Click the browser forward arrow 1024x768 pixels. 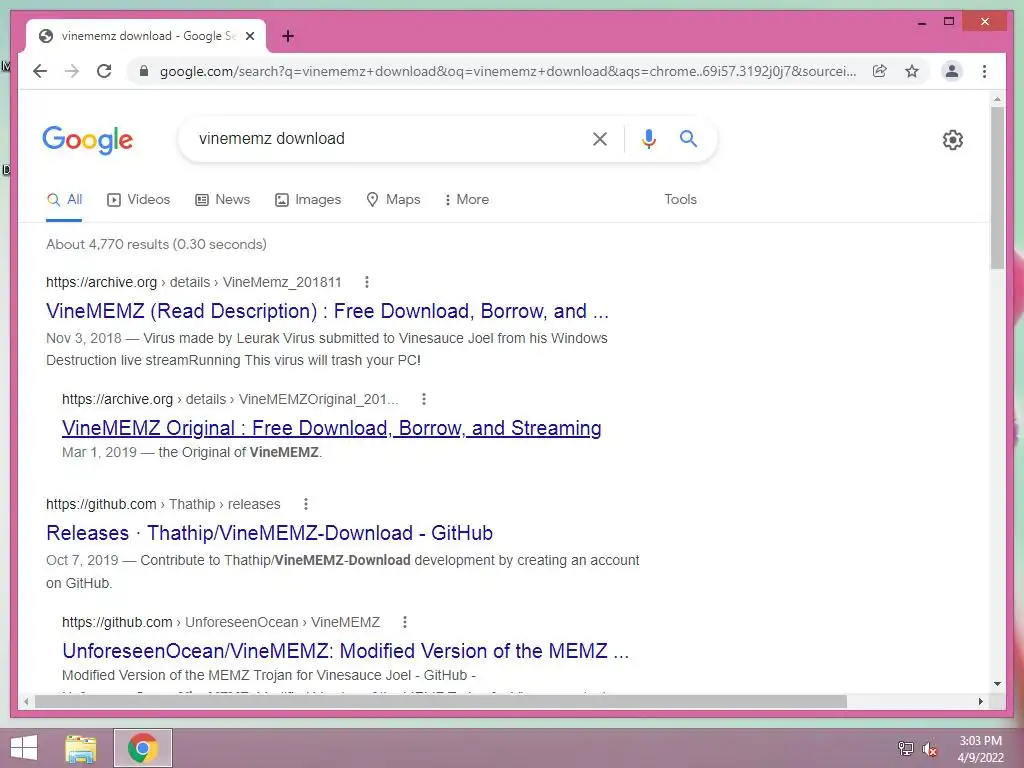pyautogui.click(x=72, y=71)
